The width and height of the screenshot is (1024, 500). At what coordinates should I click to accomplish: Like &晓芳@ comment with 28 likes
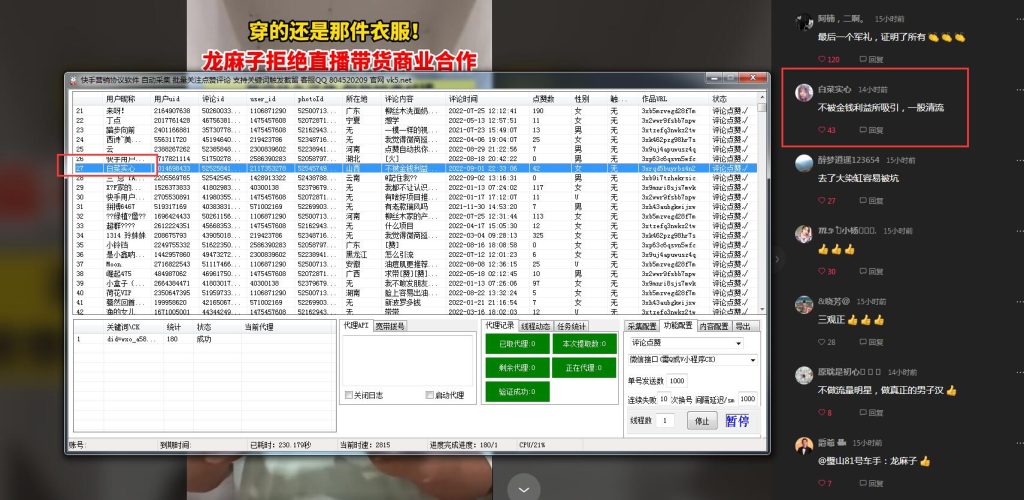827,342
